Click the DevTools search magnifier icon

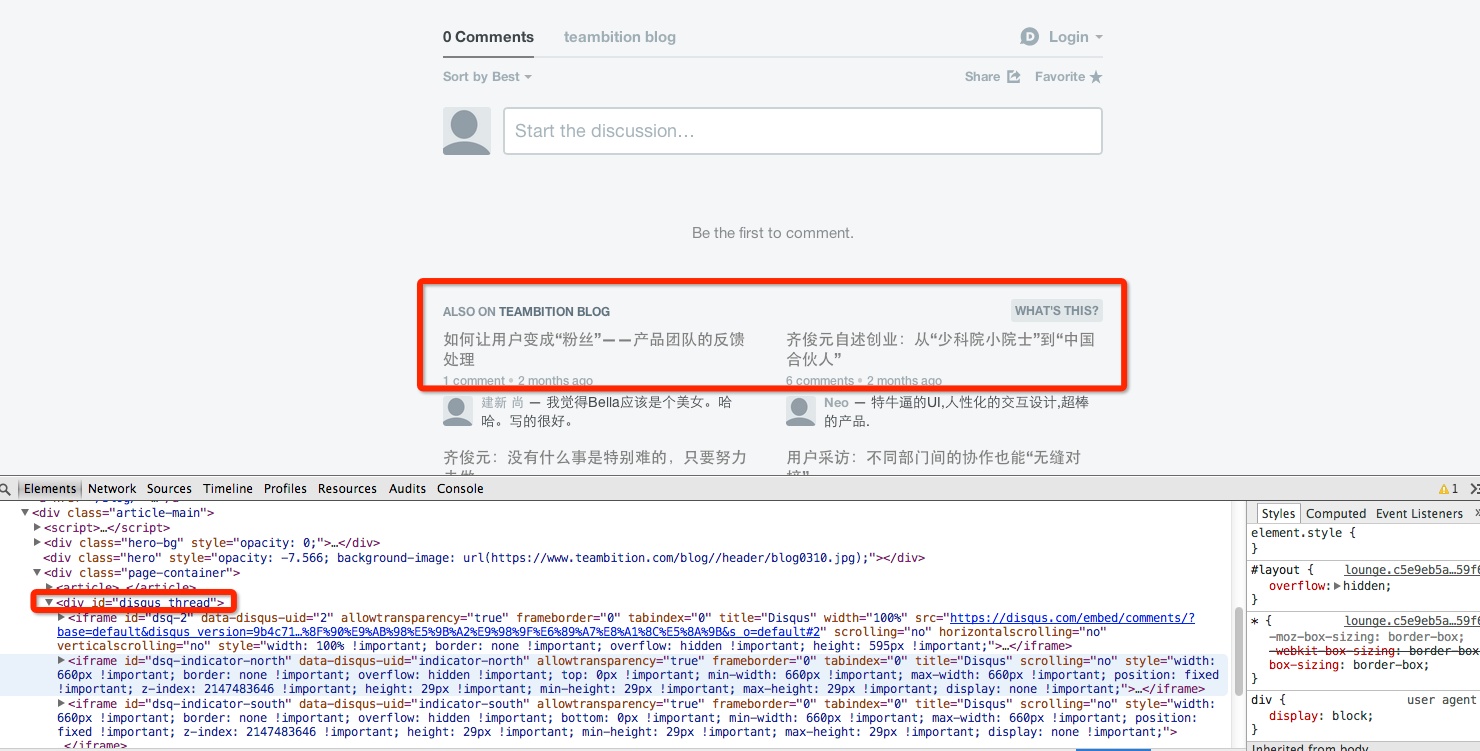coord(5,489)
